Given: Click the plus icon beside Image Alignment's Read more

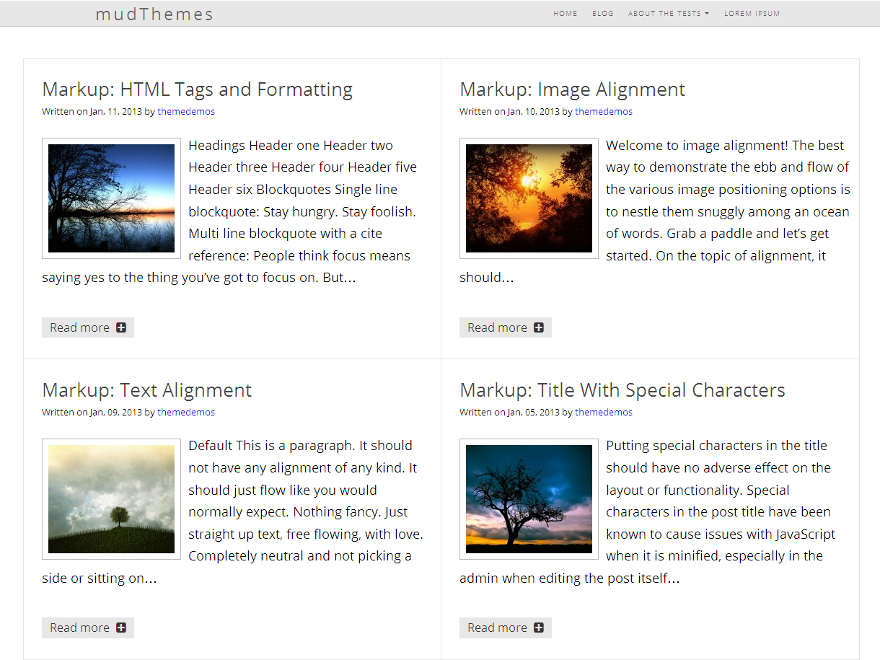Looking at the screenshot, I should click(x=538, y=327).
